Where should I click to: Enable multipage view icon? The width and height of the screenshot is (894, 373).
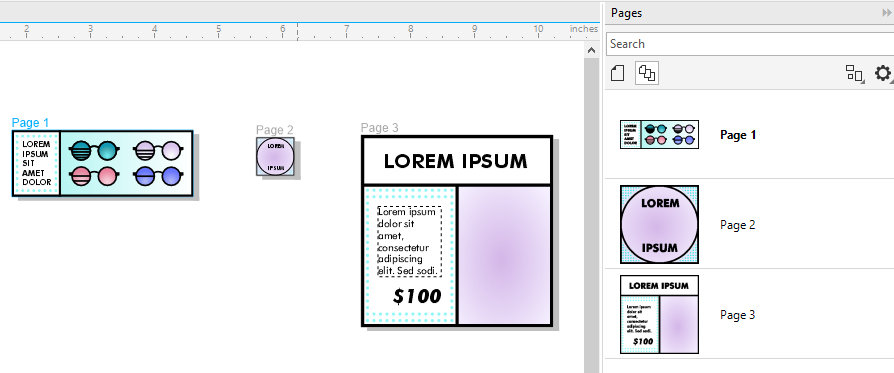647,73
